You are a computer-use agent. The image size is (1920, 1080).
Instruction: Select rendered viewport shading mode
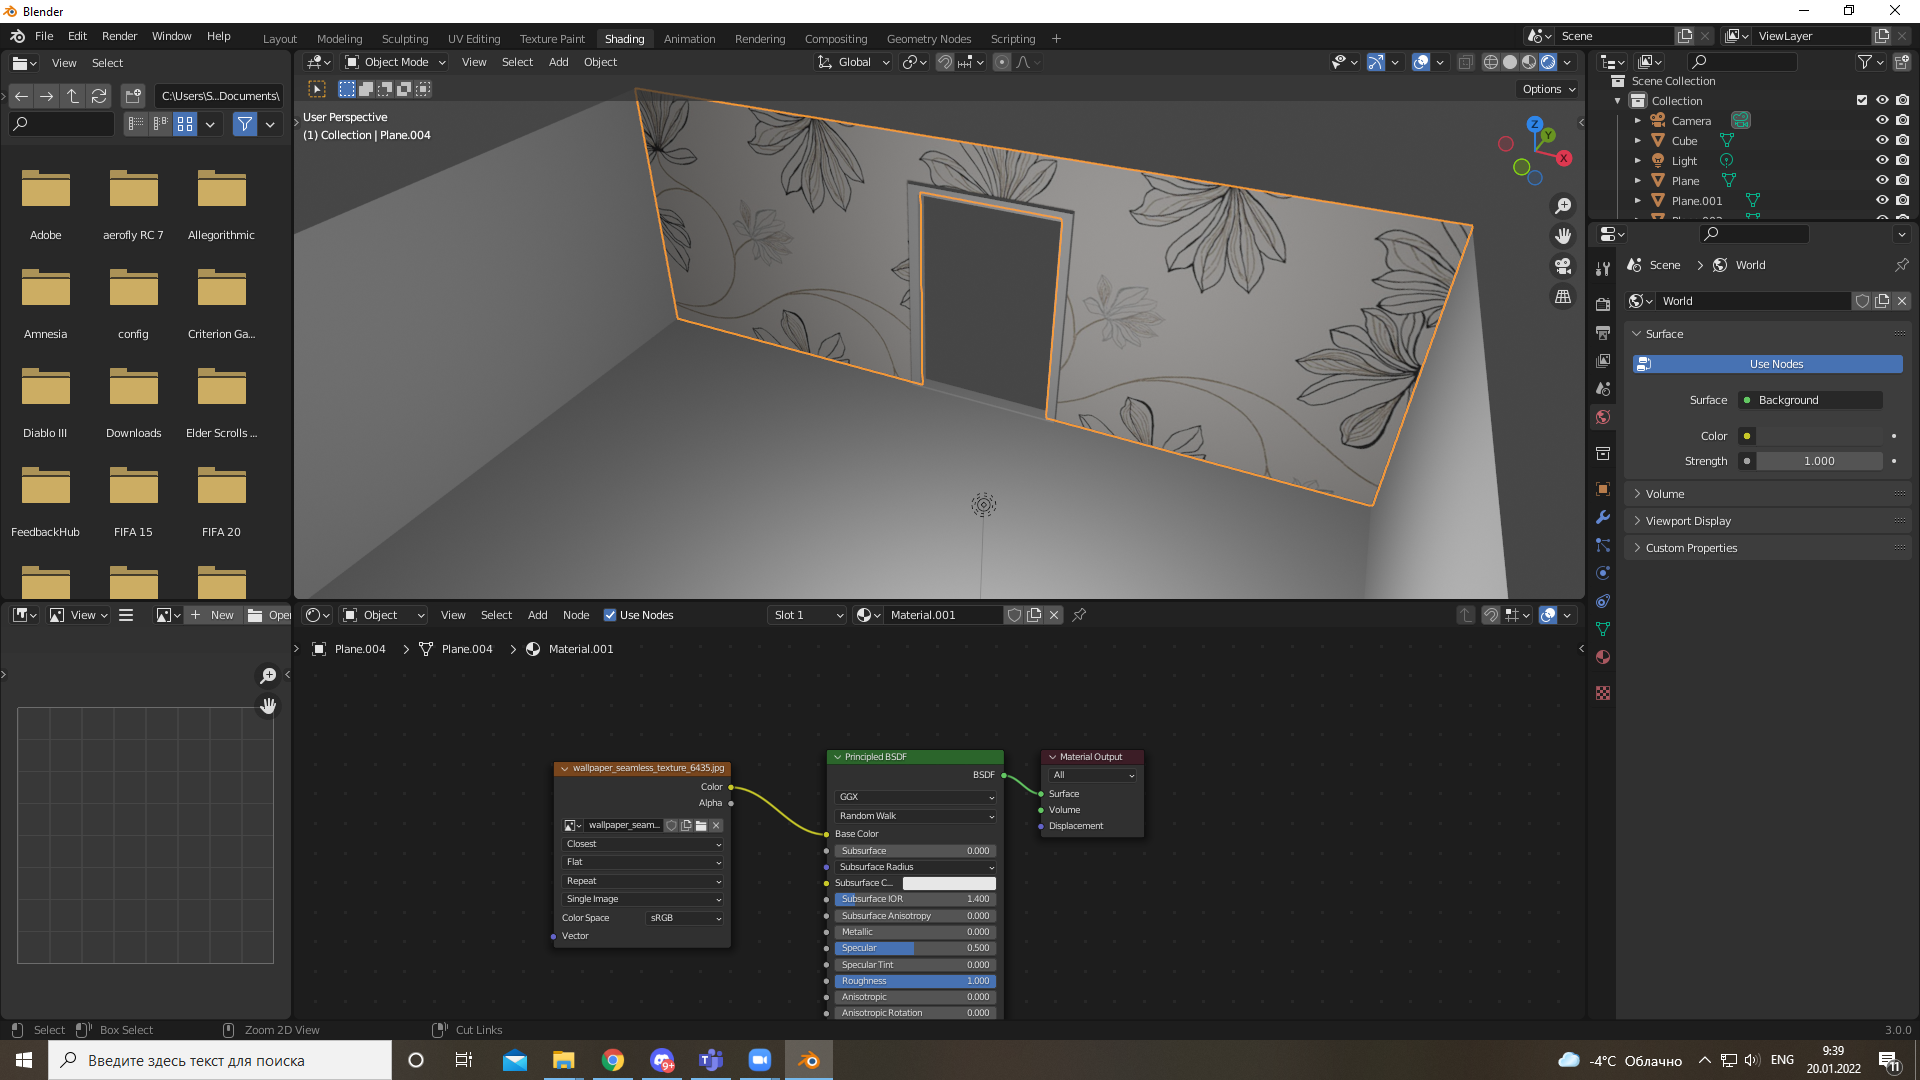pos(1548,62)
